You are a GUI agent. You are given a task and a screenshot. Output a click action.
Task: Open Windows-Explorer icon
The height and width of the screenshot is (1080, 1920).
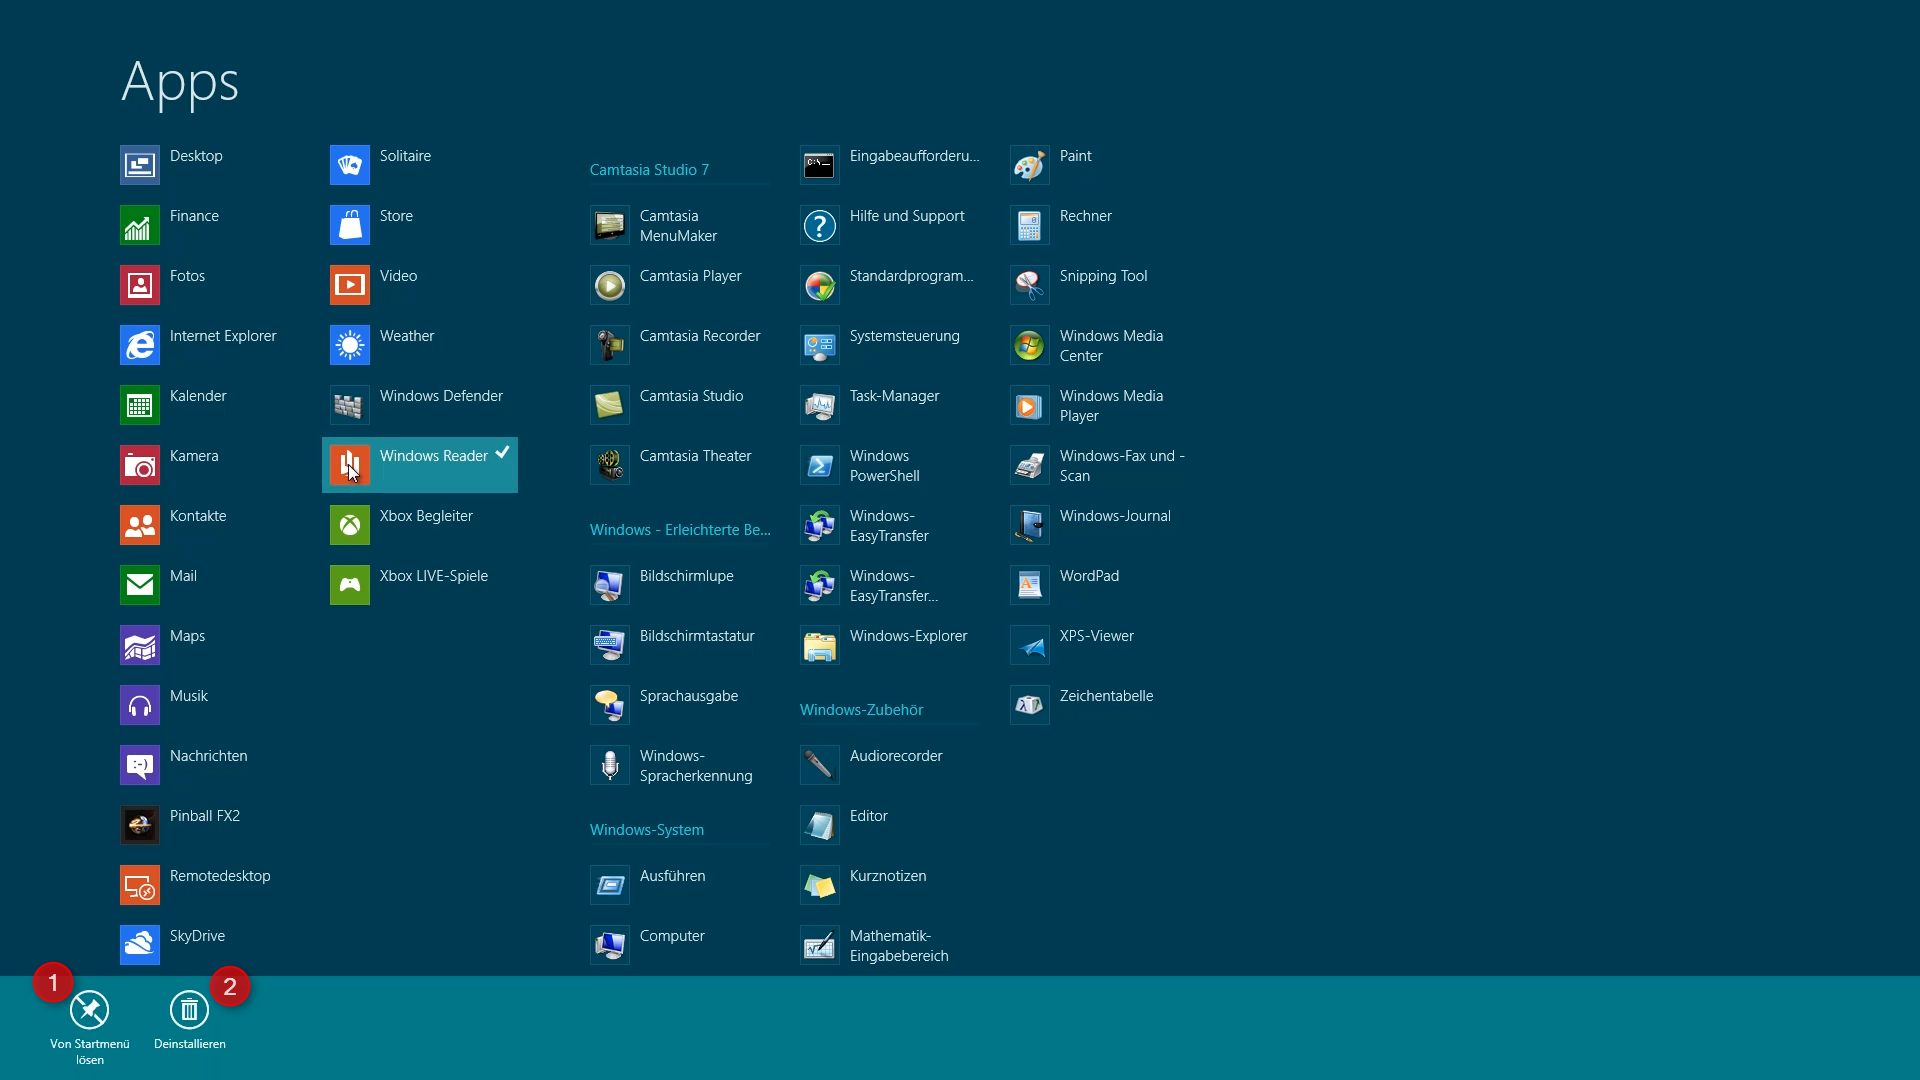820,645
